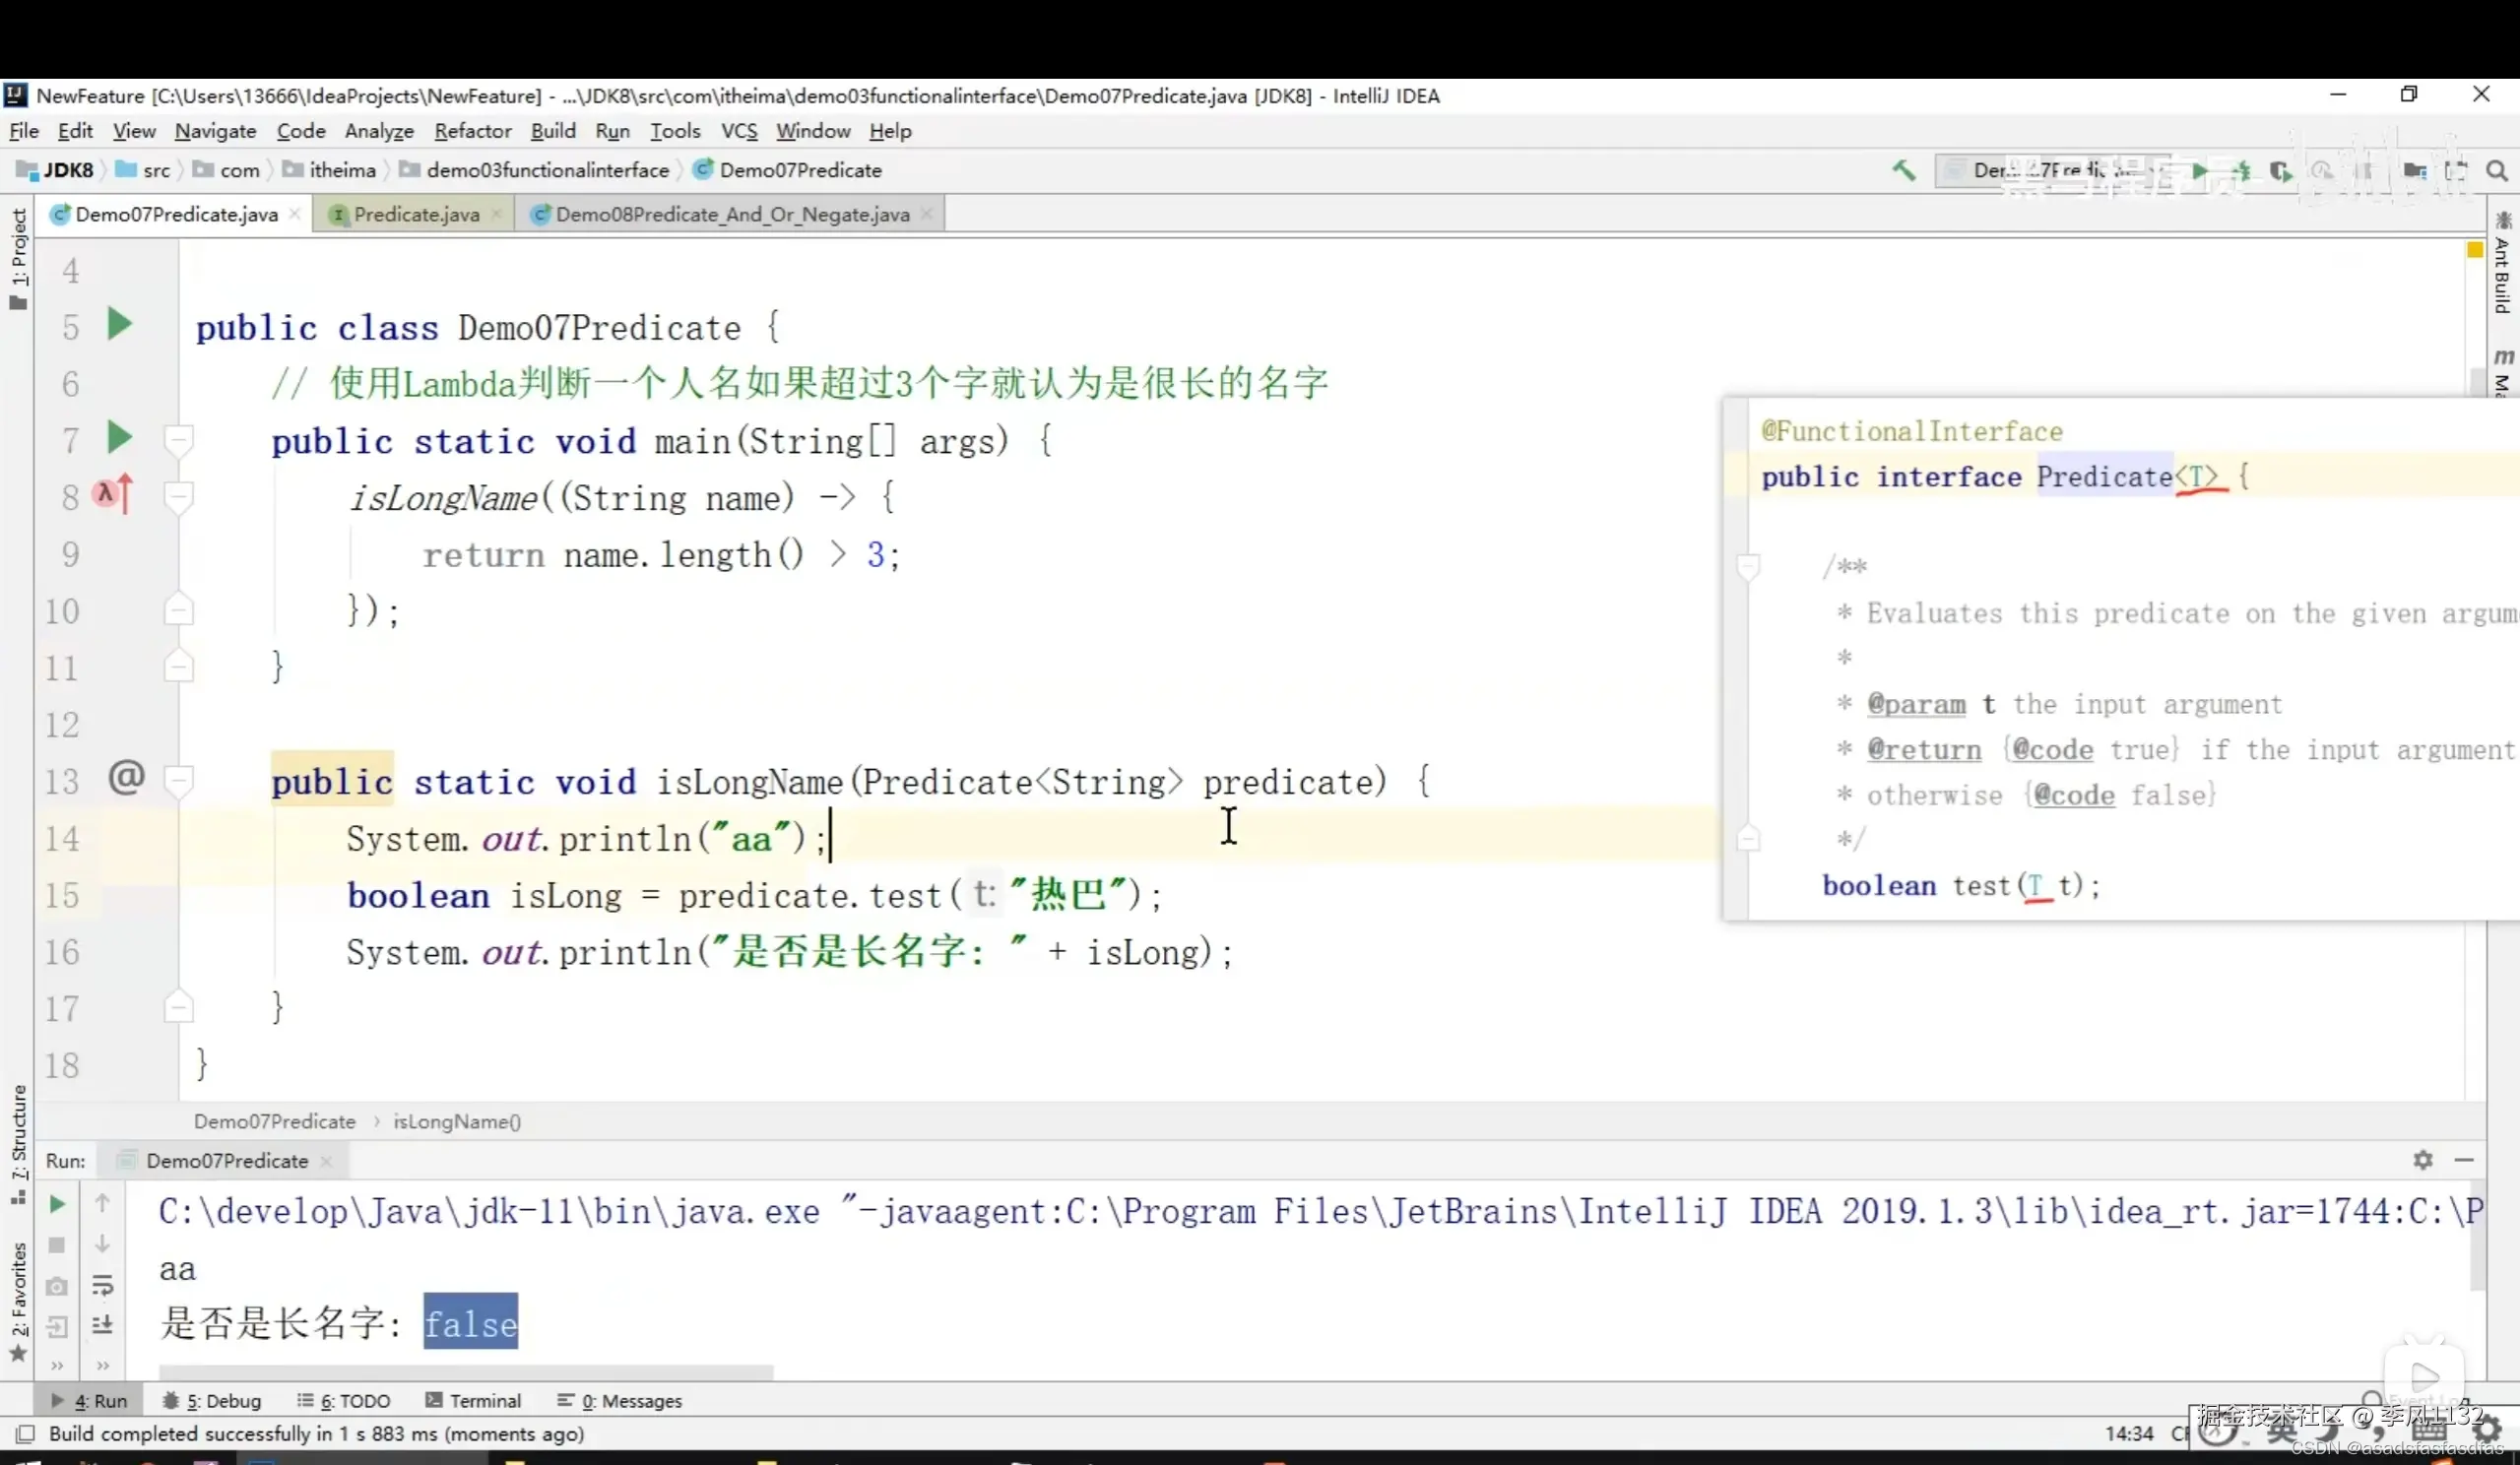Collapse isLongName method fold on line 13

point(179,779)
